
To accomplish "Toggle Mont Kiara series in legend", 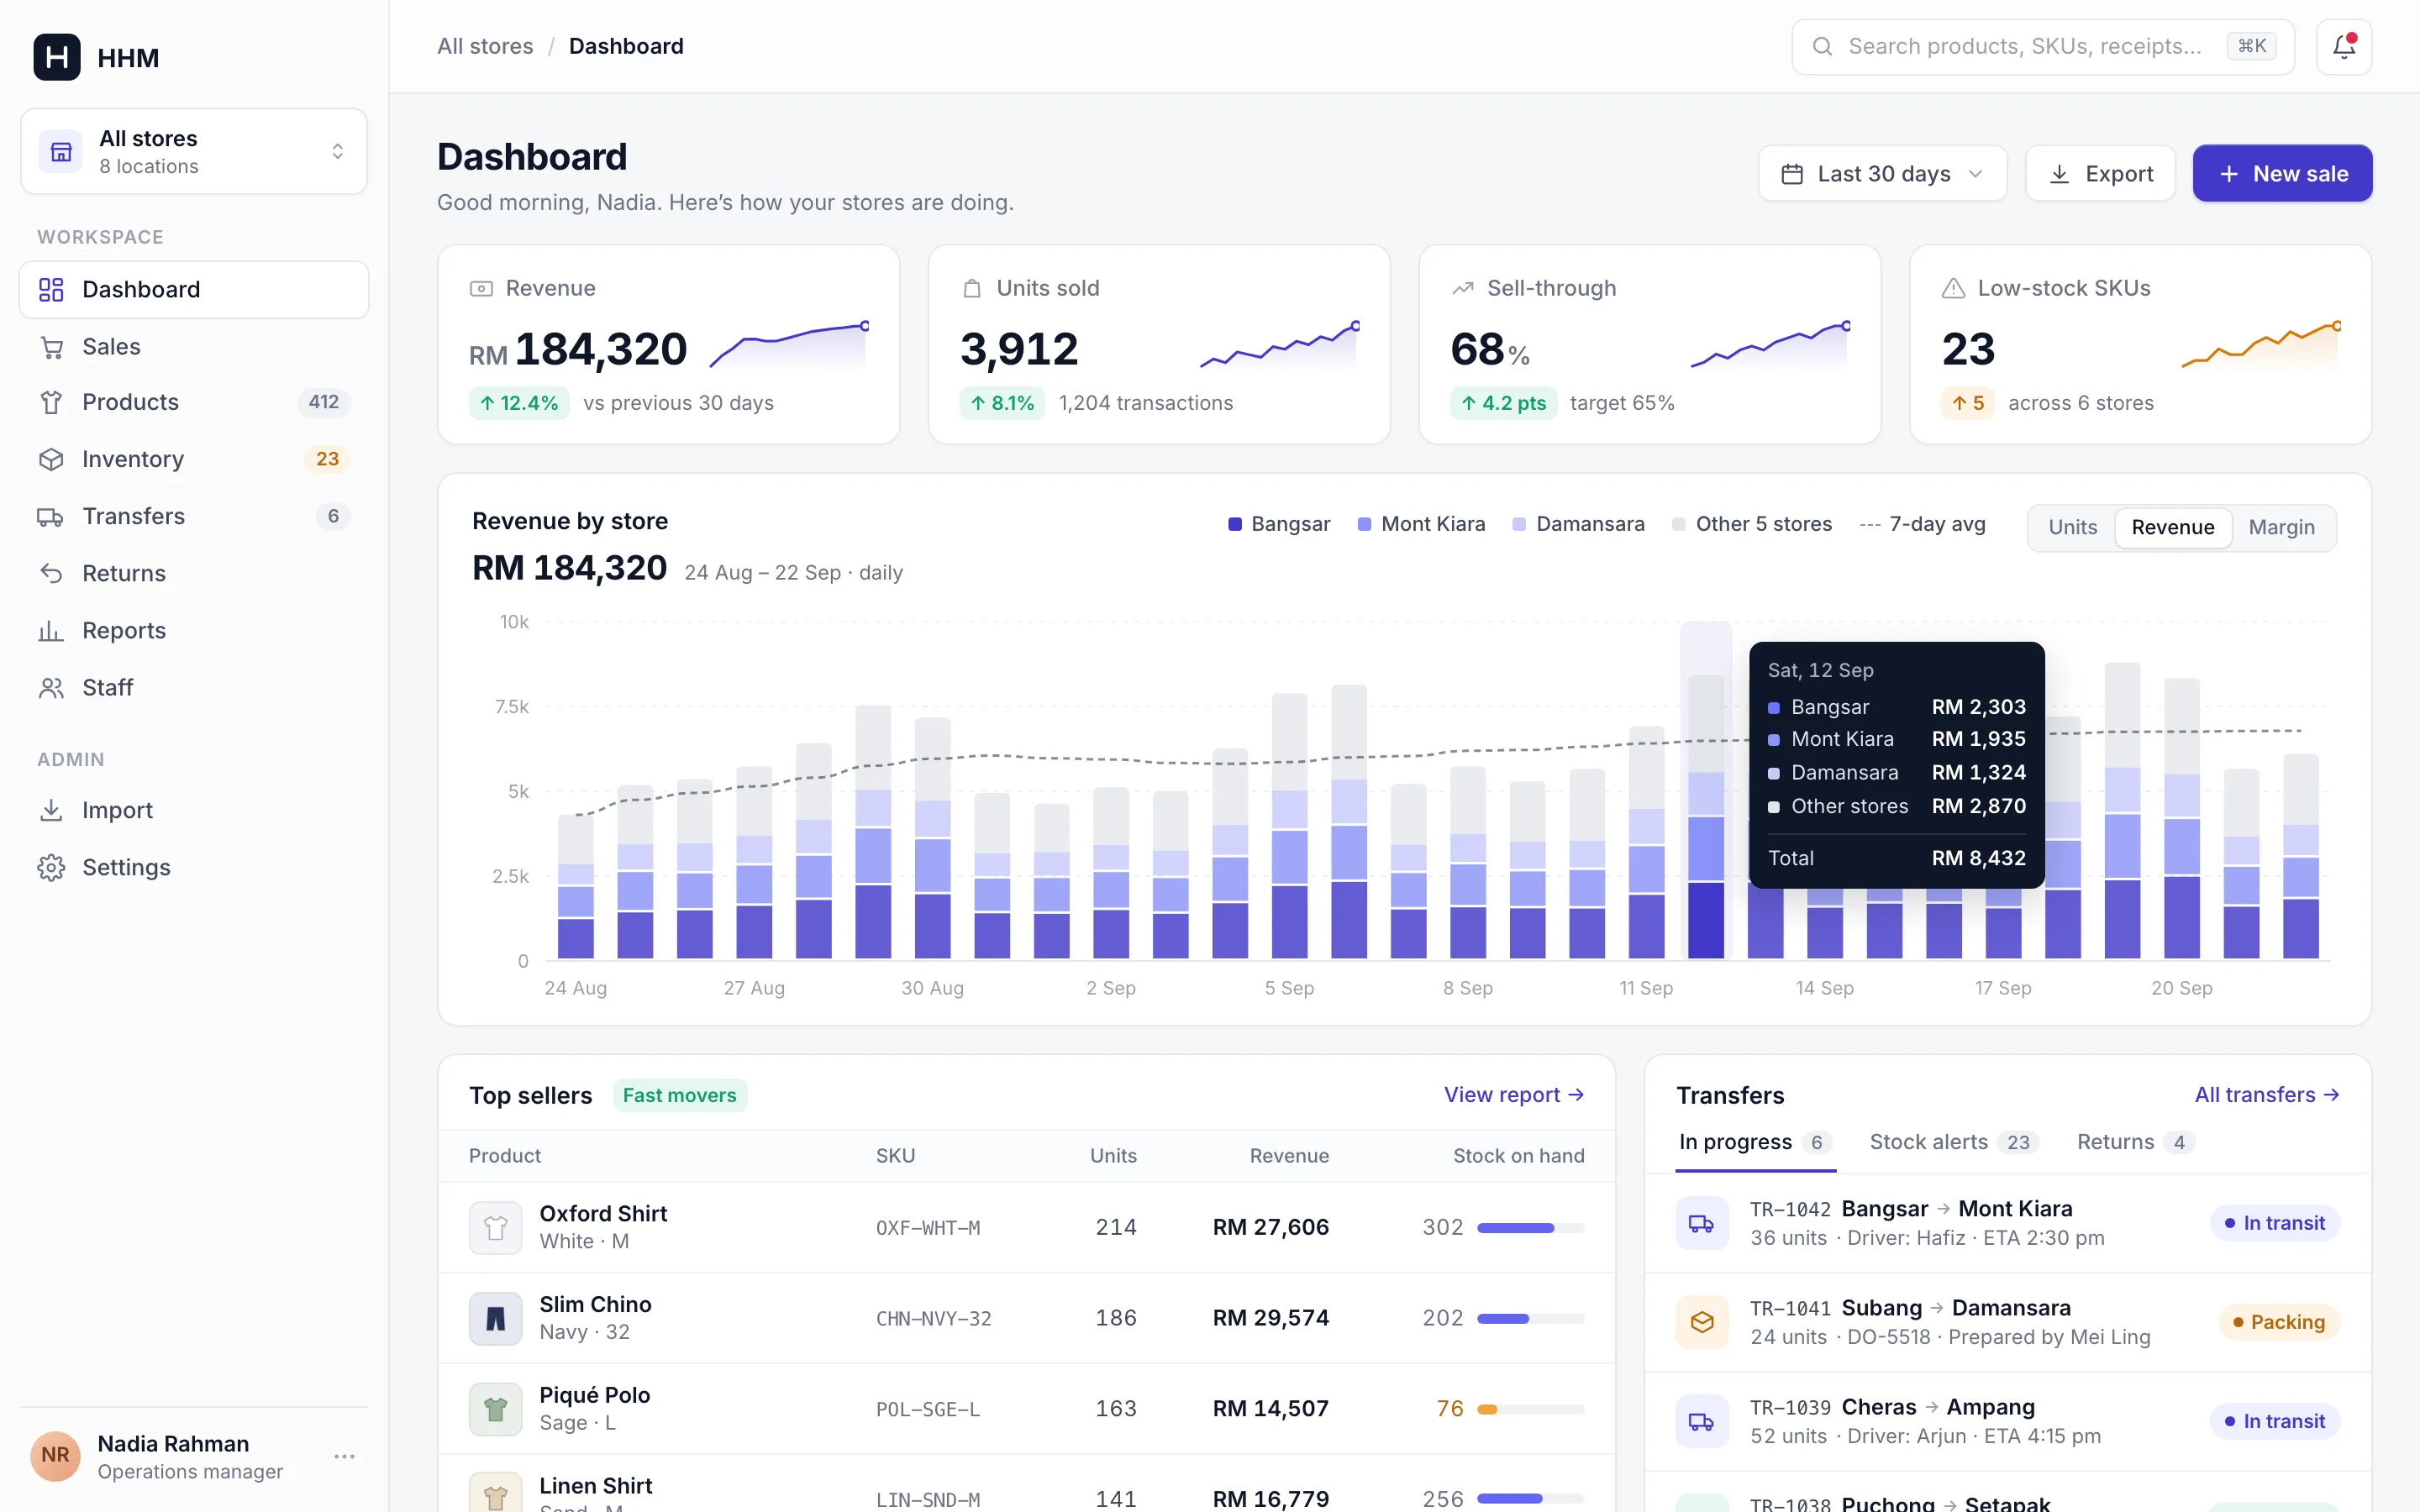I will pyautogui.click(x=1421, y=524).
